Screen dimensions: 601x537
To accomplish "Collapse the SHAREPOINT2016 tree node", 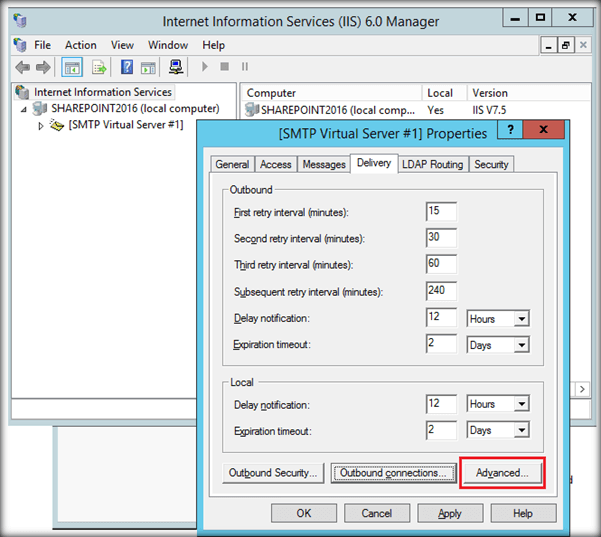I will point(24,110).
